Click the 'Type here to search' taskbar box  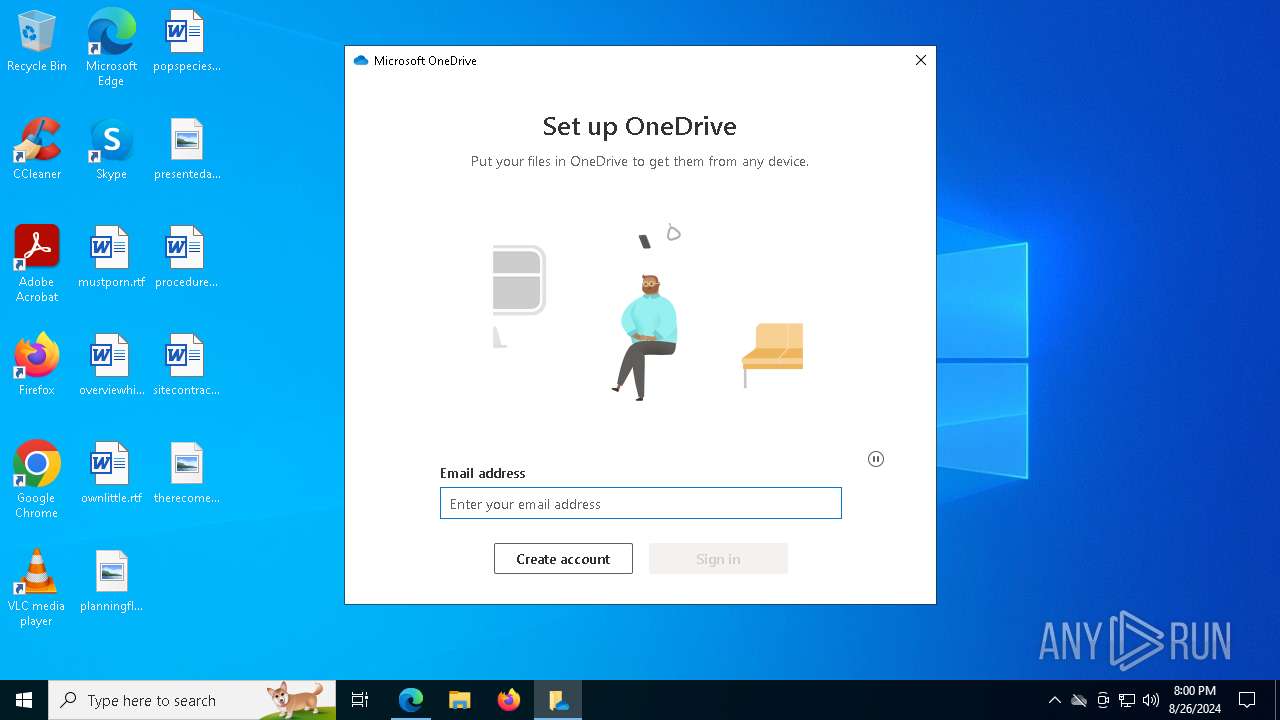(192, 700)
